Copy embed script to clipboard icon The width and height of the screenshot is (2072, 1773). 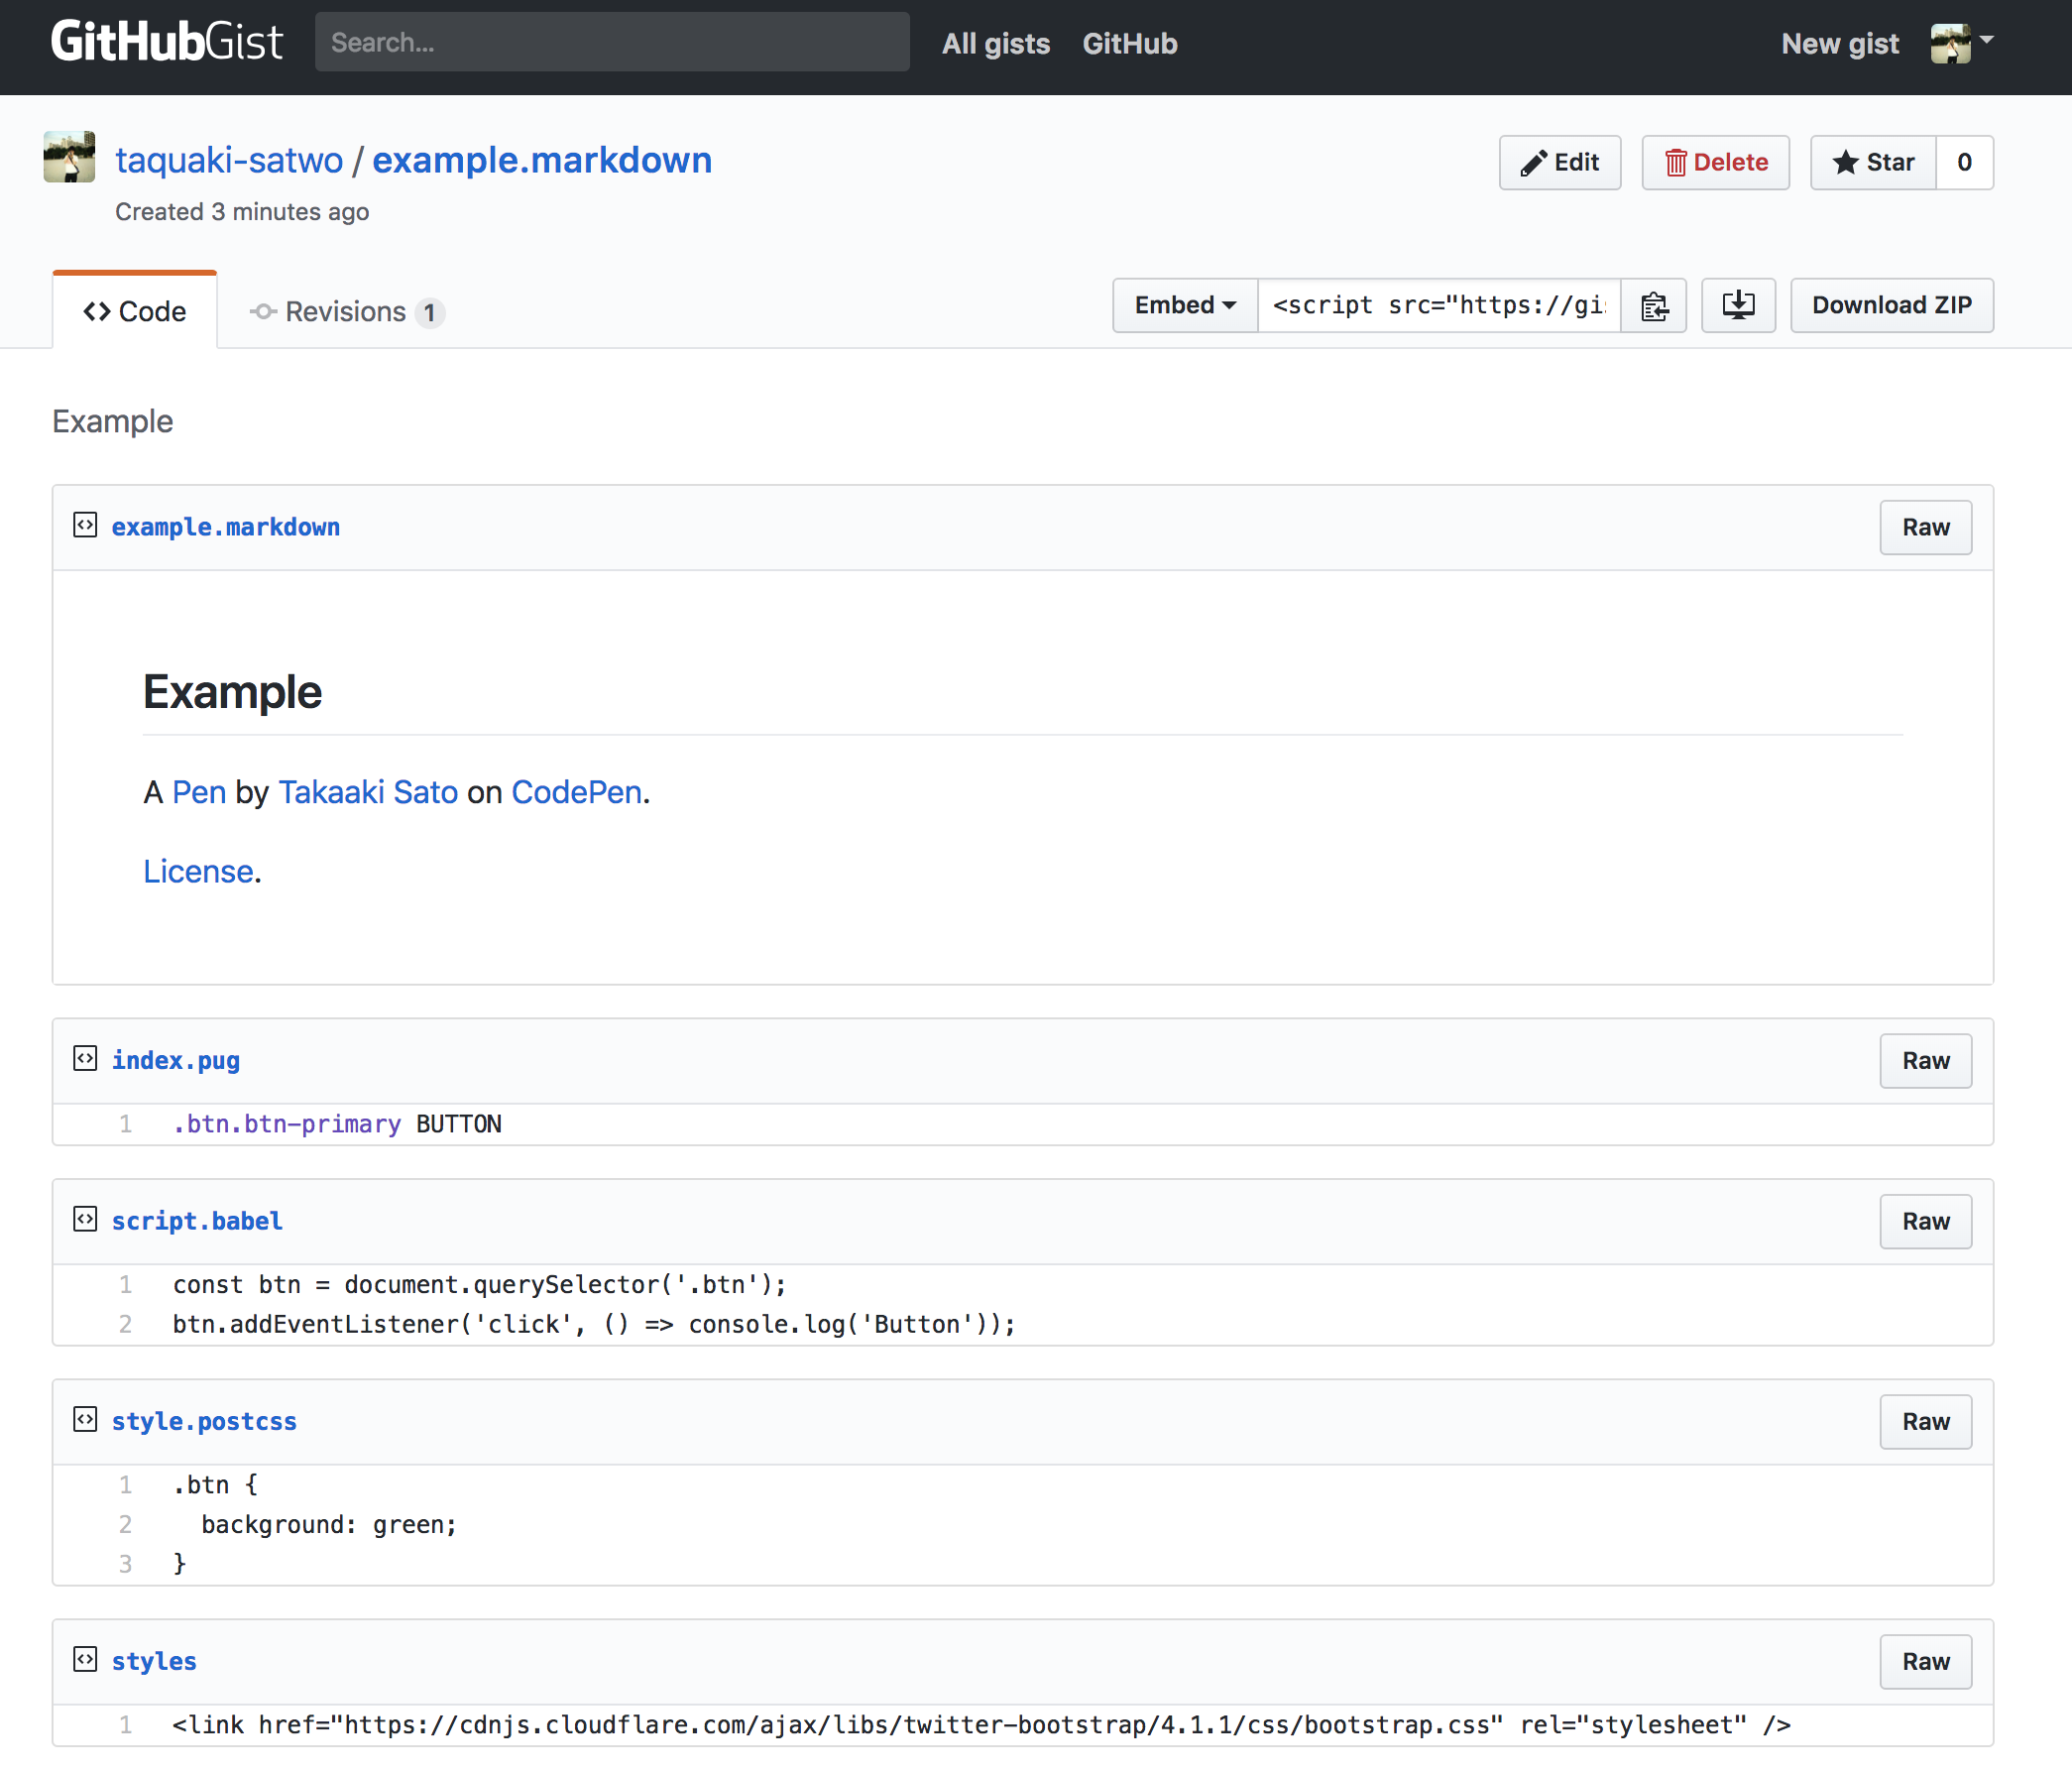(1654, 305)
